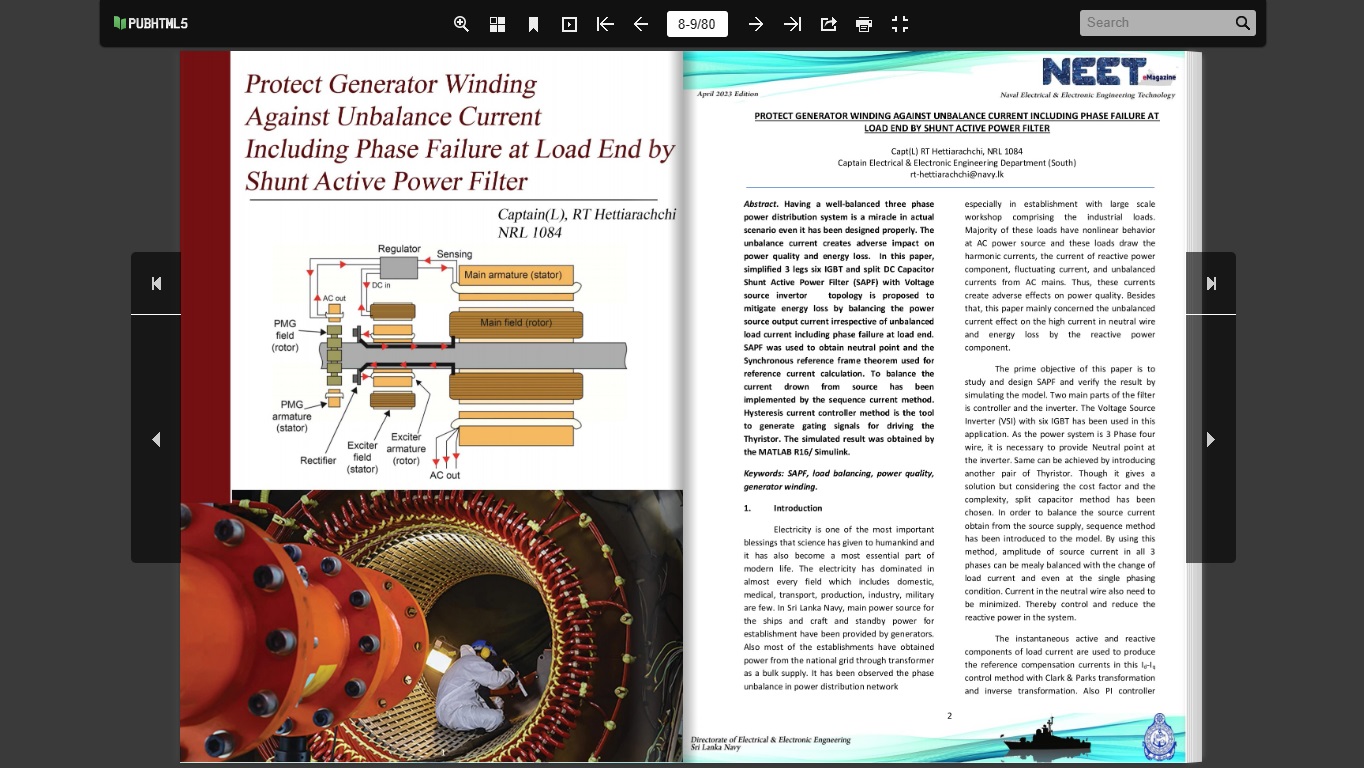
Task: Click 'Naval Electrical & Electronic Engineering Technology' tagline
Action: tap(1087, 95)
